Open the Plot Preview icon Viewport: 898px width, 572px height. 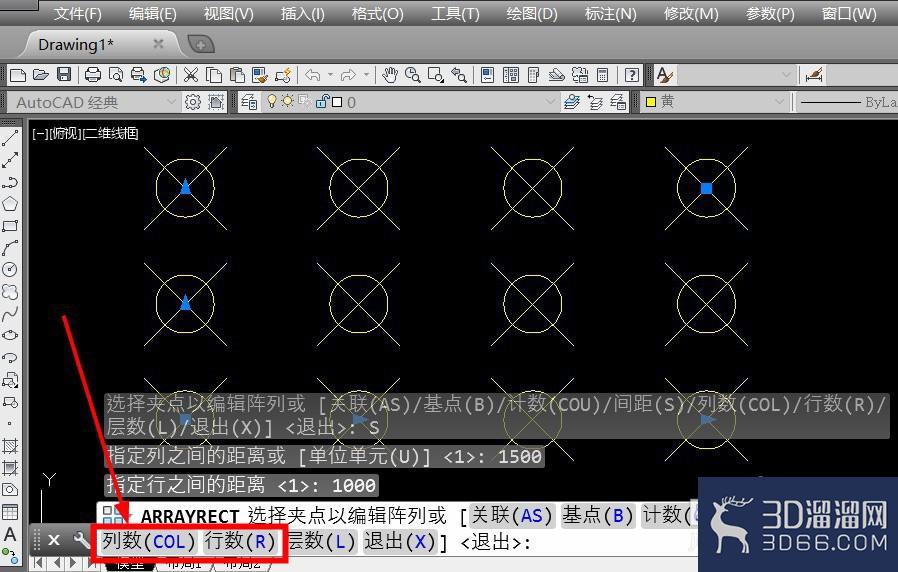(x=116, y=75)
